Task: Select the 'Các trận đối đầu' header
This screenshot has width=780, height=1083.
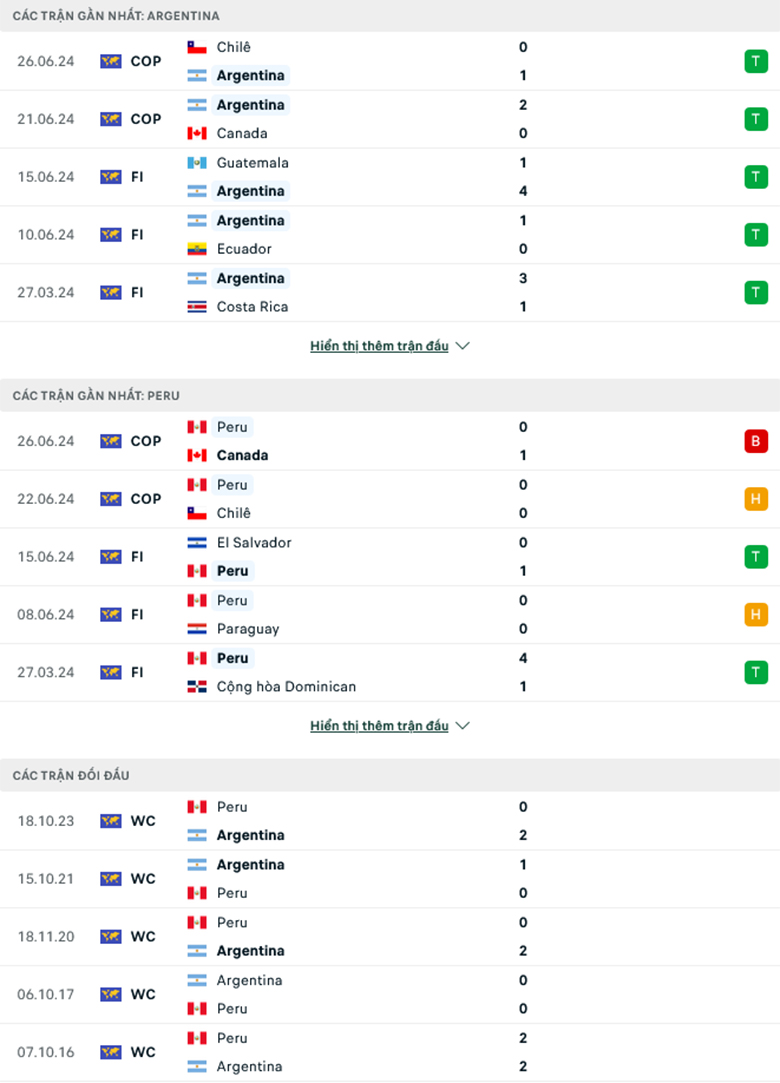Action: (x=71, y=775)
